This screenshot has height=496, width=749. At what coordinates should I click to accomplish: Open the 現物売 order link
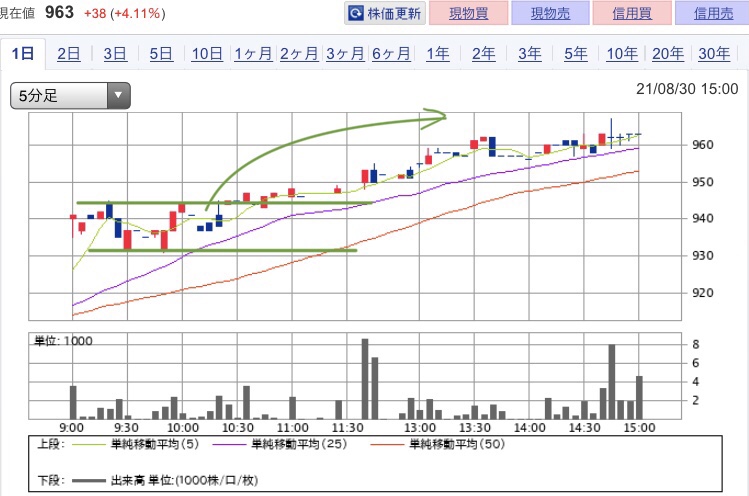(x=550, y=13)
